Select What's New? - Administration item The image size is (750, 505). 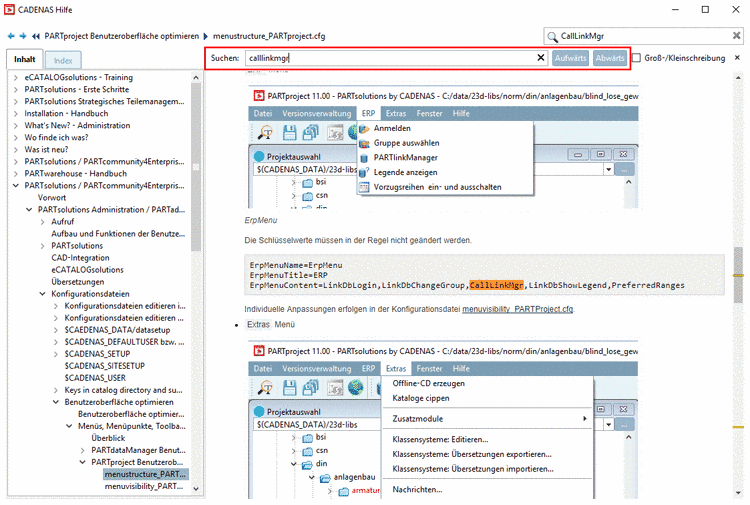click(77, 125)
